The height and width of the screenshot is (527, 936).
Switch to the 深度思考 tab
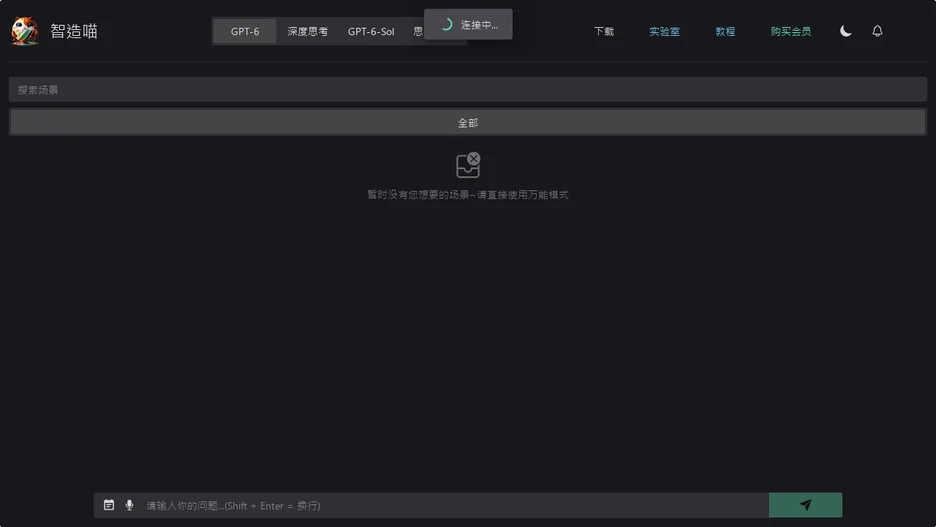click(x=307, y=31)
